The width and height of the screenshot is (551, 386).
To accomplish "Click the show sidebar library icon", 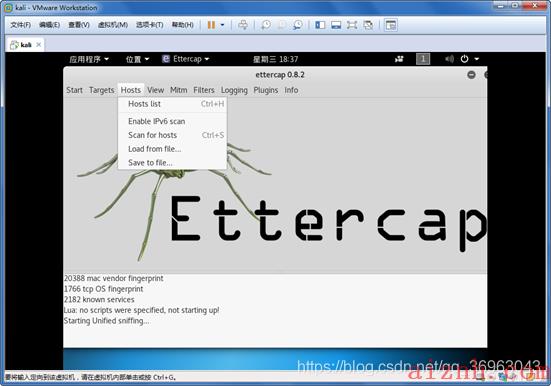I will tap(320, 25).
